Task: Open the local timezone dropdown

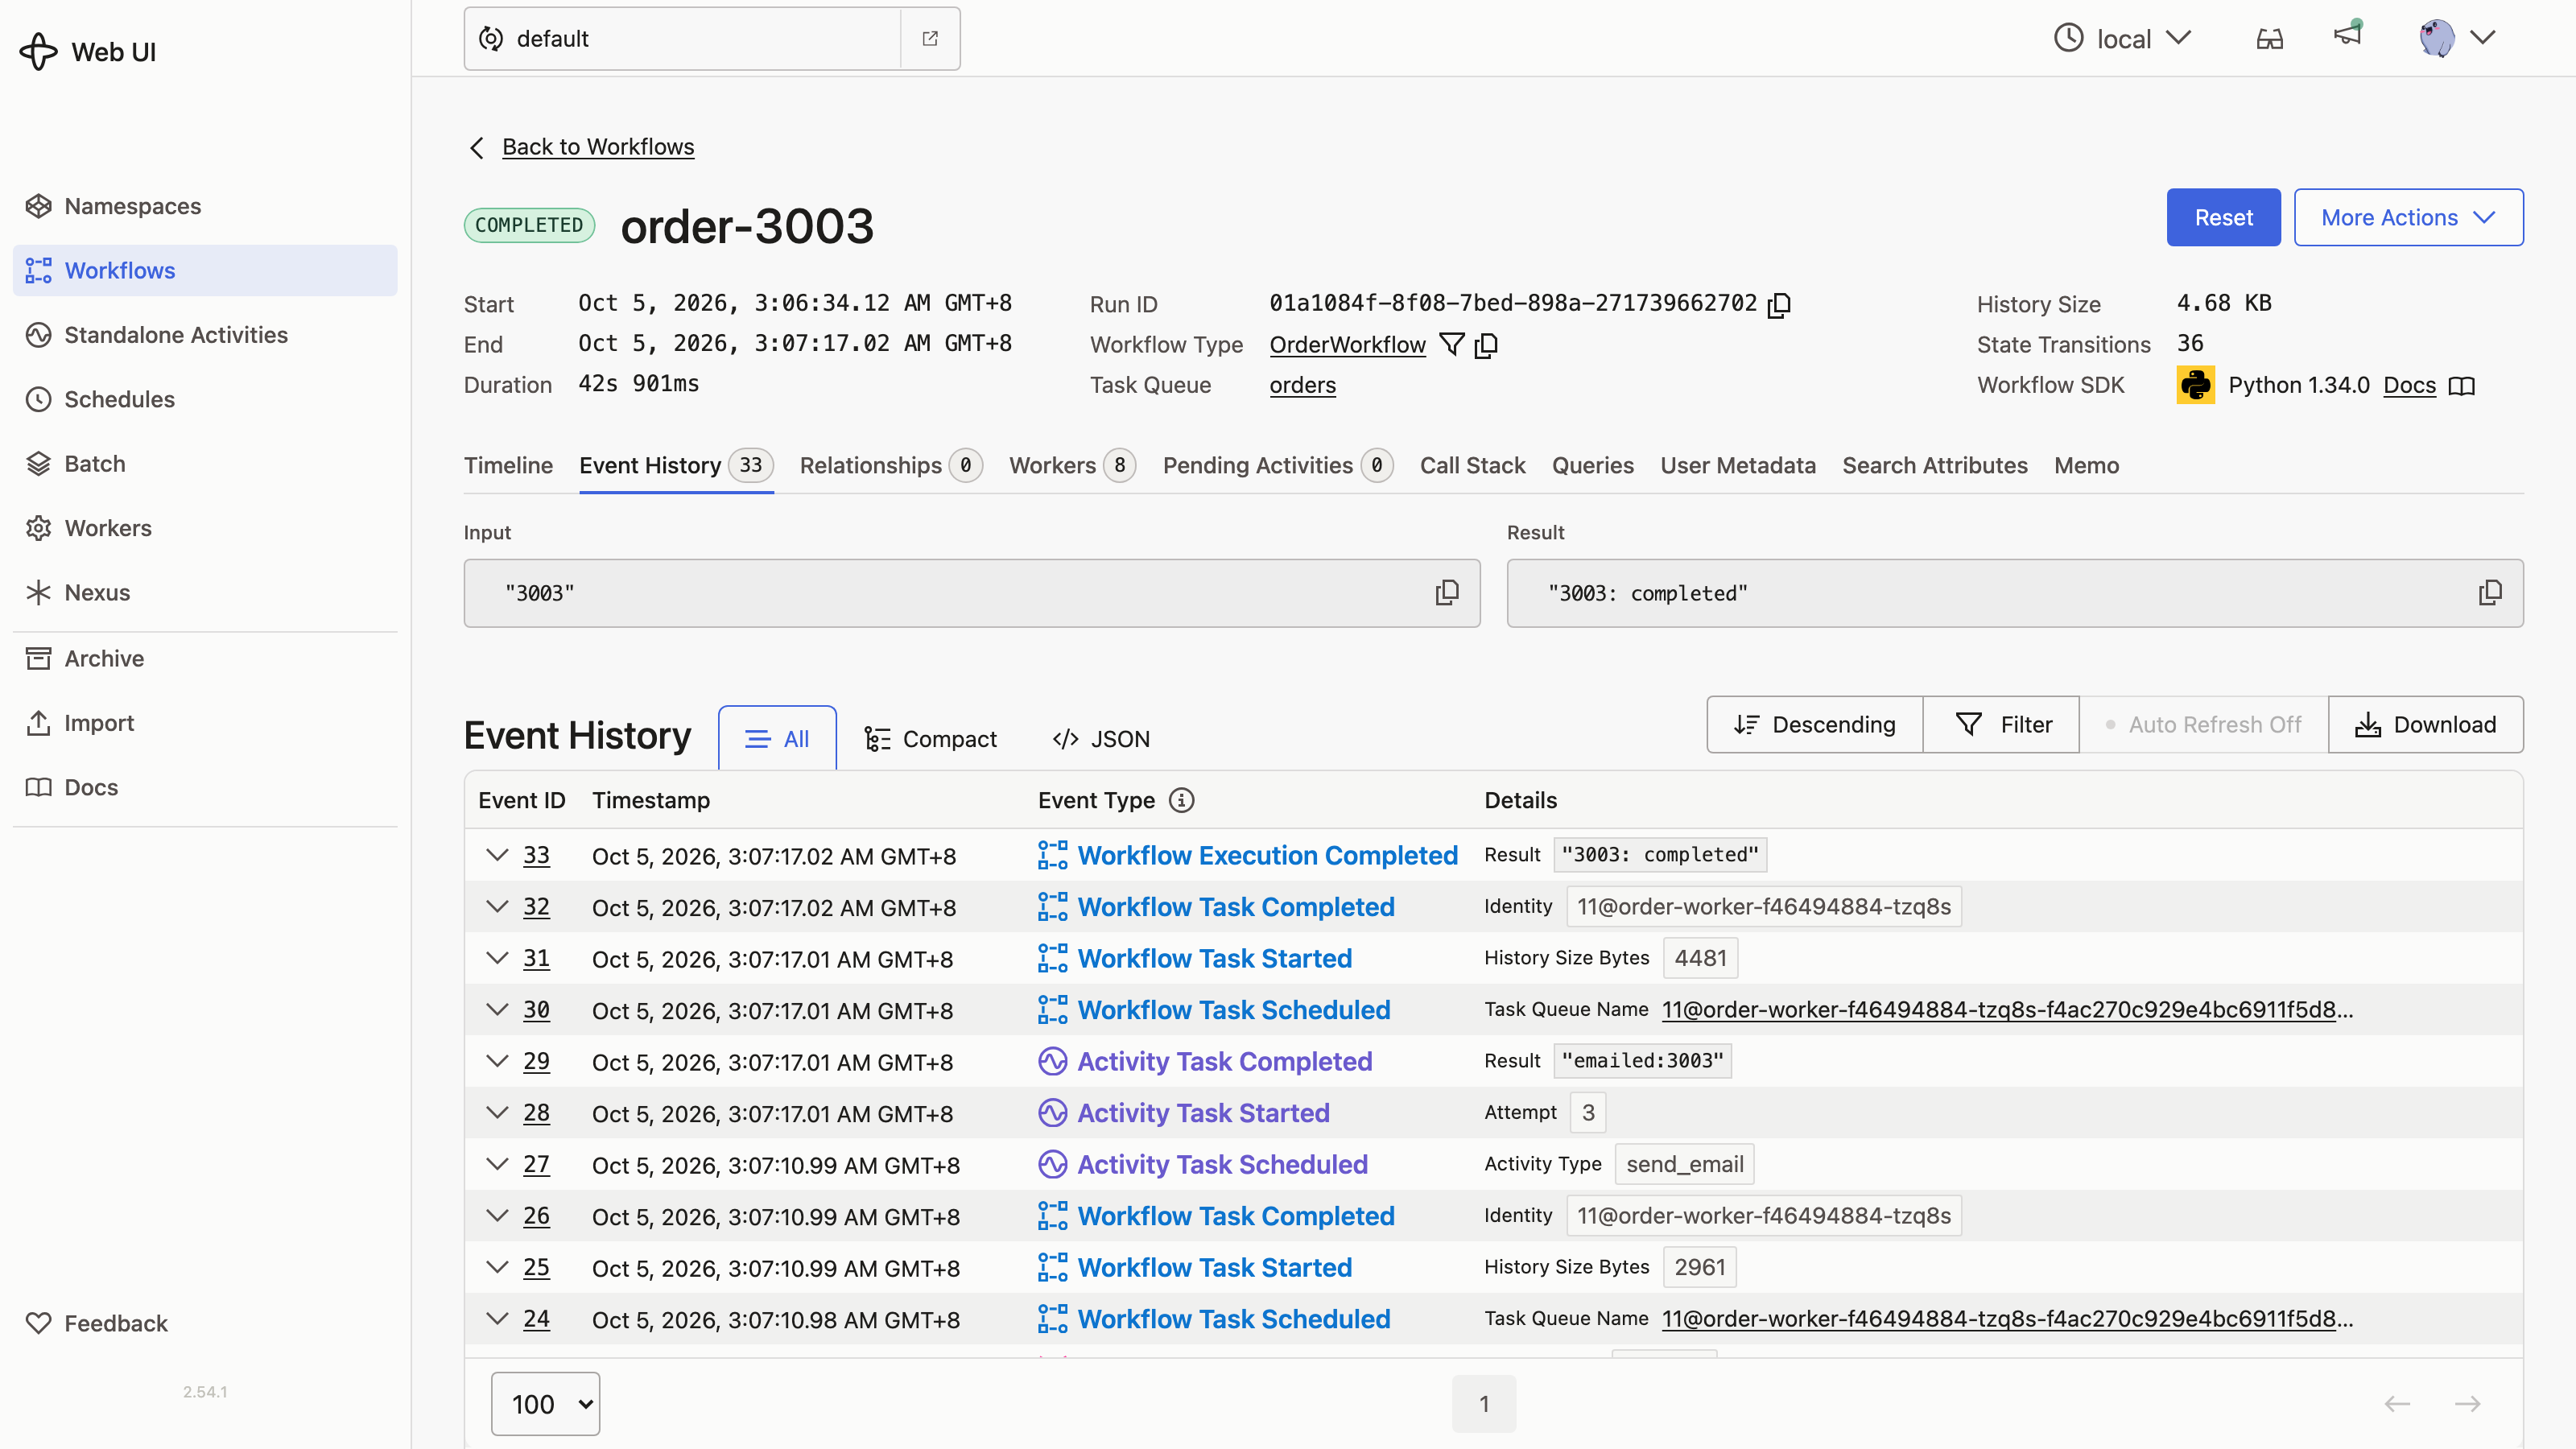Action: click(2122, 38)
